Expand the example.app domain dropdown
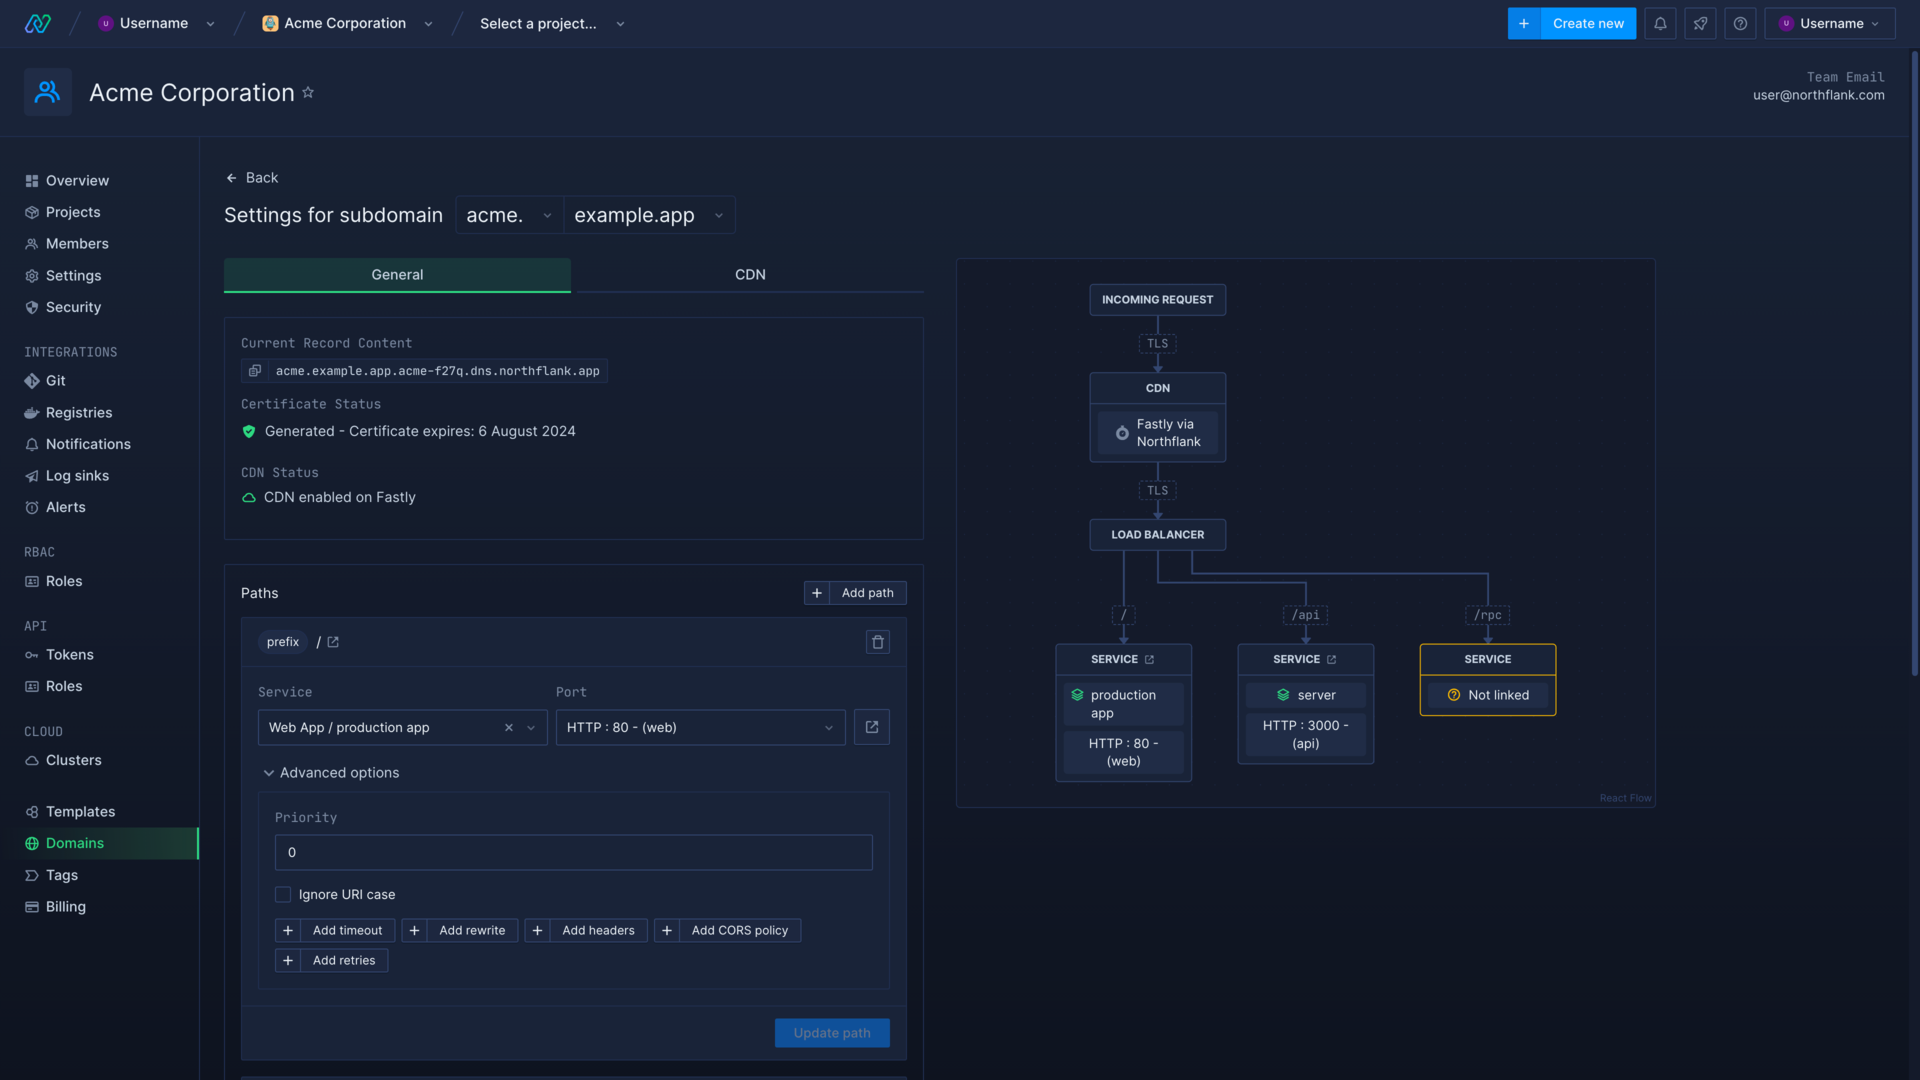Viewport: 1920px width, 1080px height. point(716,214)
